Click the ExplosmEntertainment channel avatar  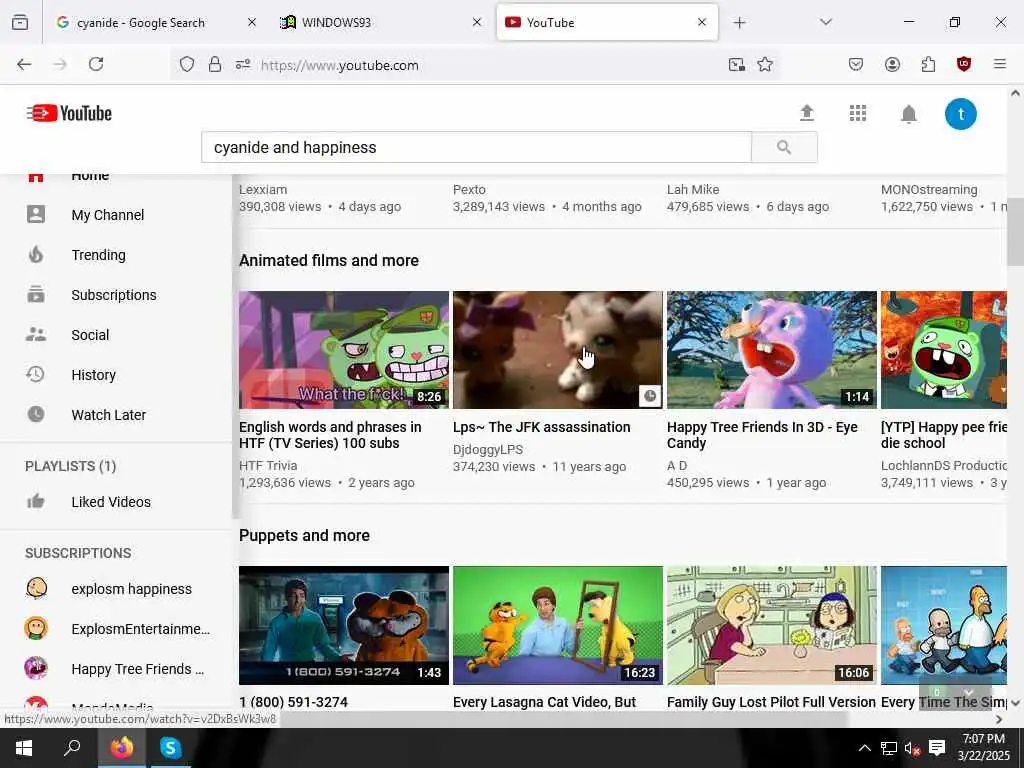36,628
